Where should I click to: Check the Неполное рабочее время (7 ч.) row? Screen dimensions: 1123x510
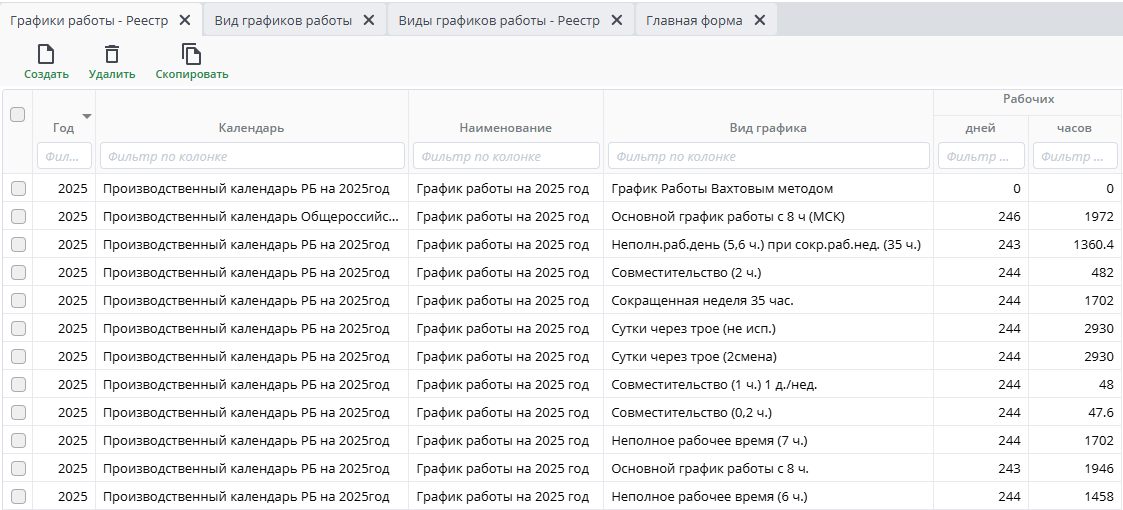(18, 440)
